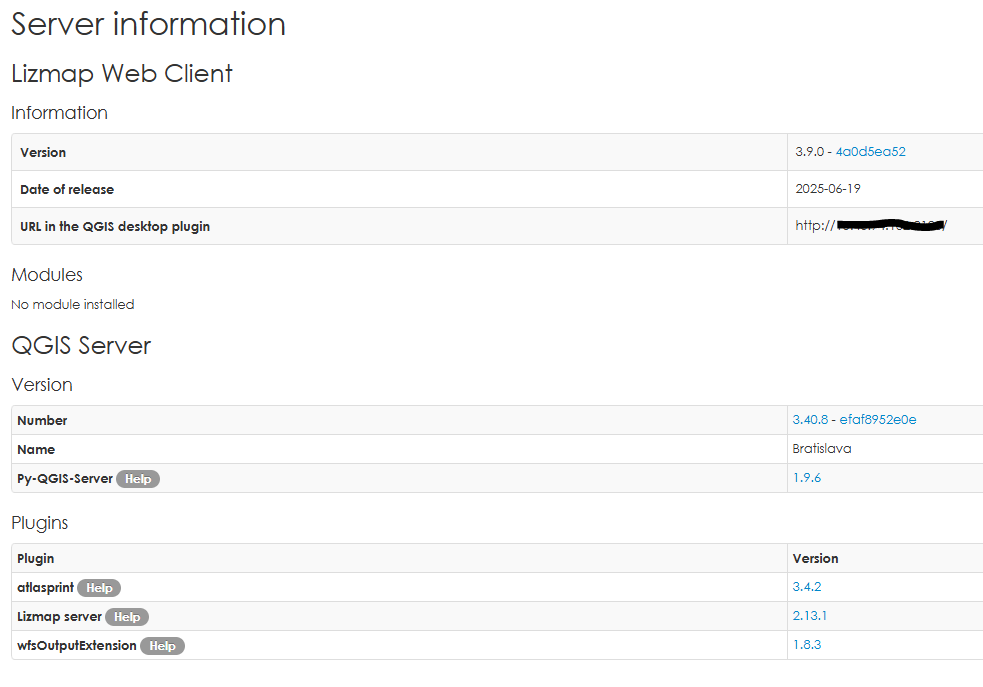Screen dimensions: 983x687
Task: Open wfsOutputExtension version 1.8.3 link
Action: pyautogui.click(x=807, y=644)
